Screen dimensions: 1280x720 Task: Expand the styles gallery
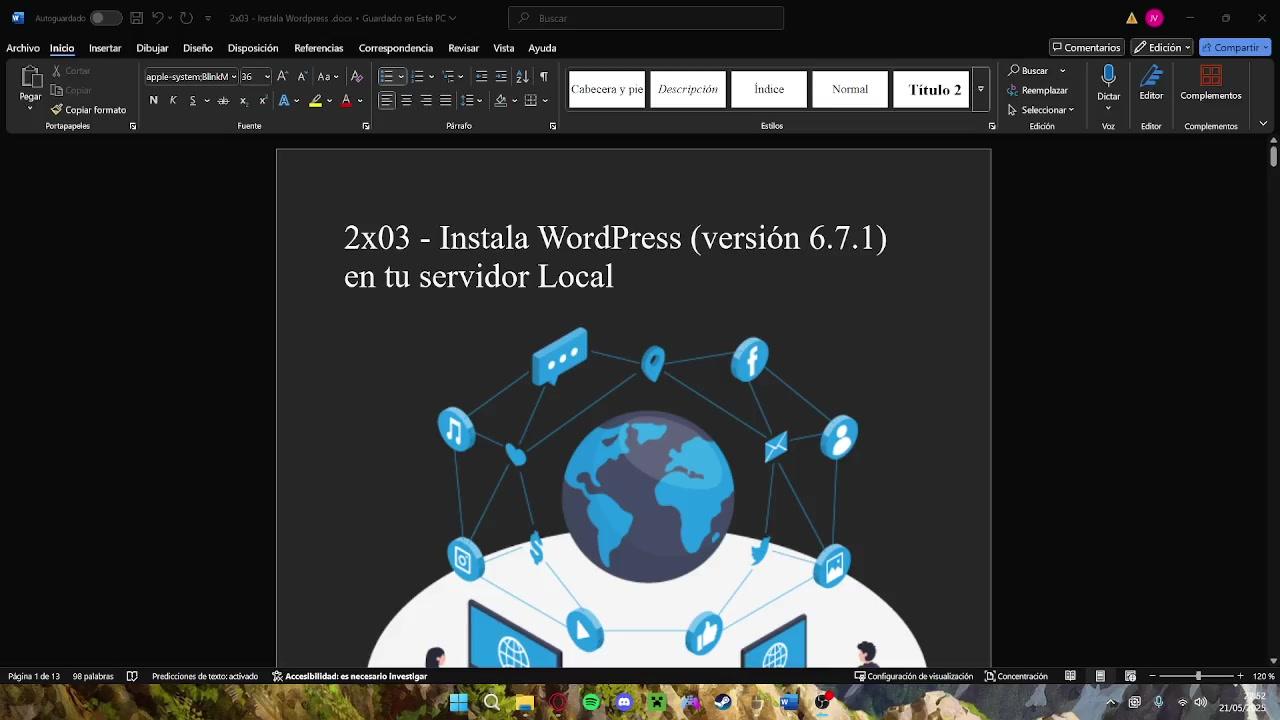point(981,89)
